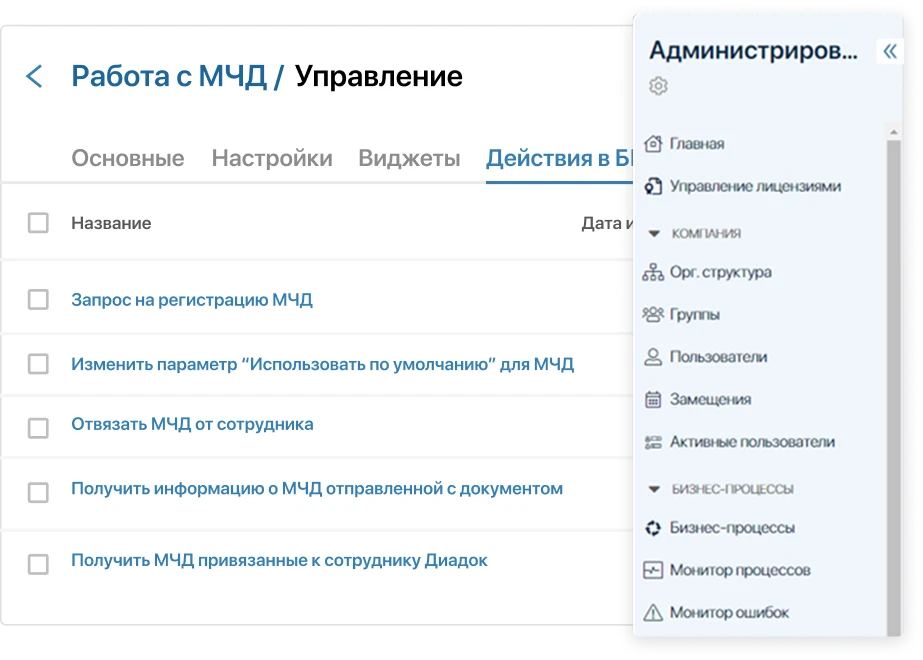
Task: Tick the checkbox for Отвязать МЧД от сотрудника
Action: (39, 427)
